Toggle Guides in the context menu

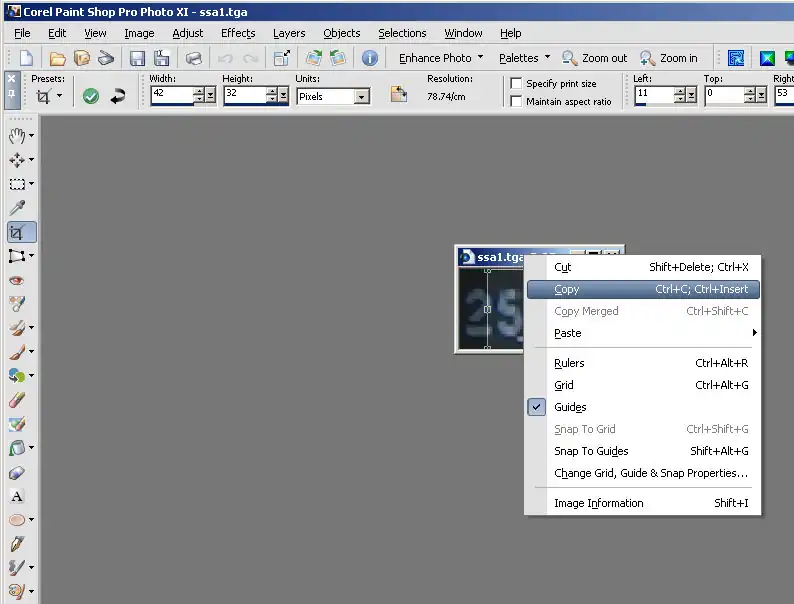570,407
